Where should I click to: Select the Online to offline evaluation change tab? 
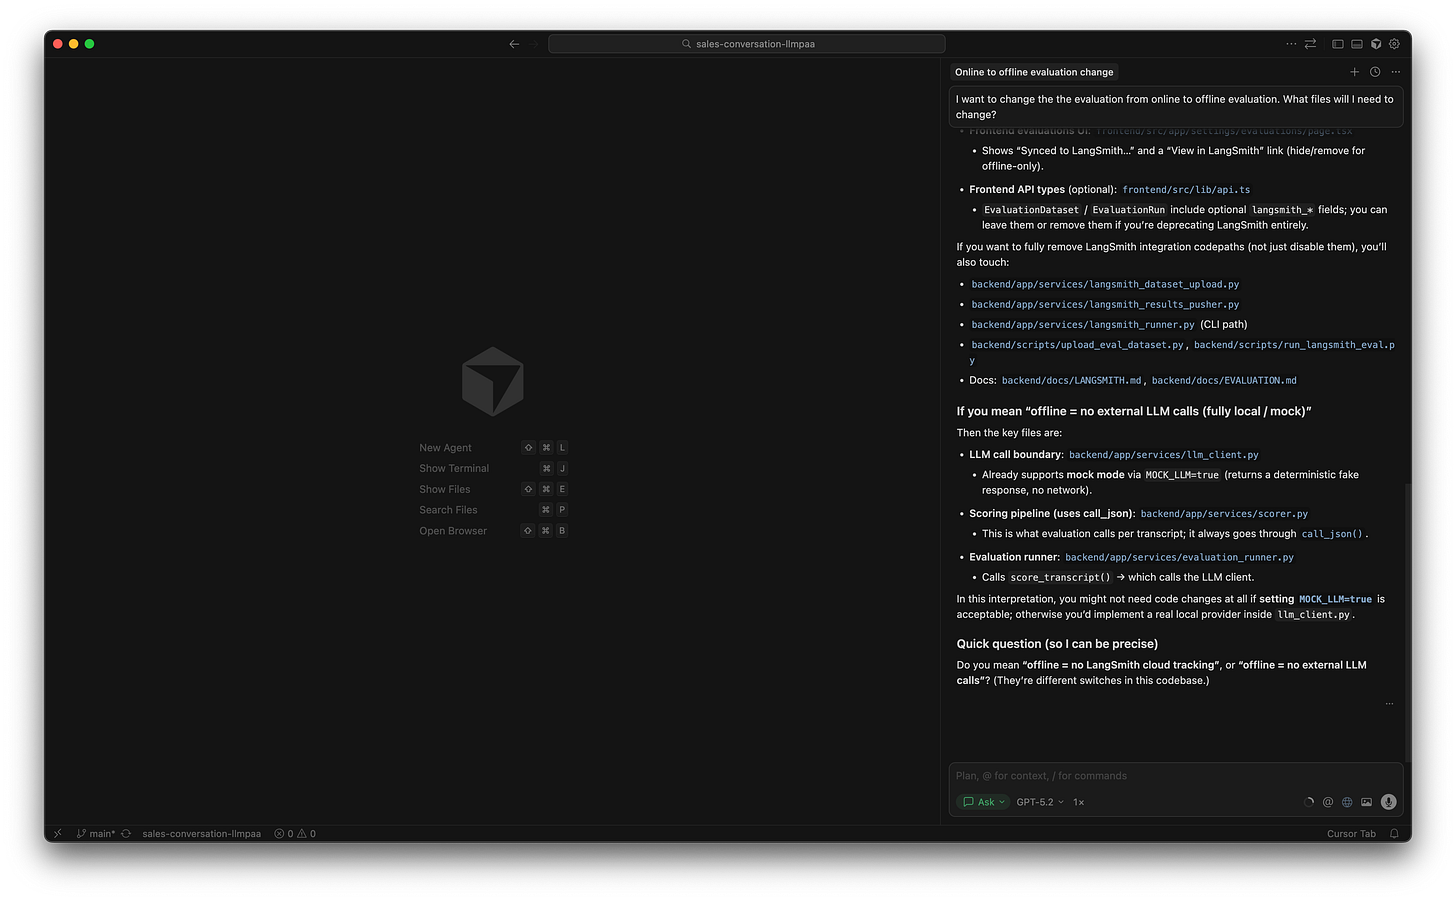click(1034, 71)
